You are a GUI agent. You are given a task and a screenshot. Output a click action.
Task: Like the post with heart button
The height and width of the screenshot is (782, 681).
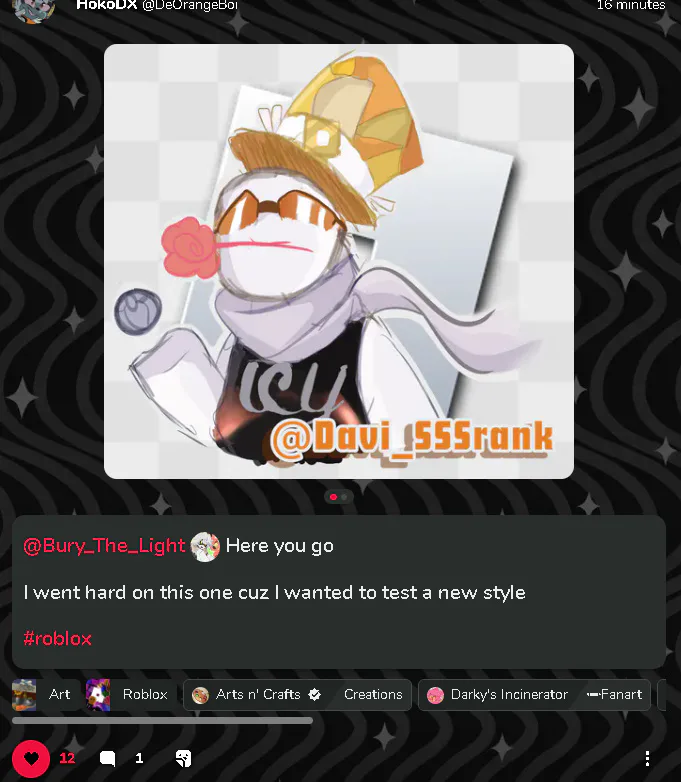tap(31, 759)
